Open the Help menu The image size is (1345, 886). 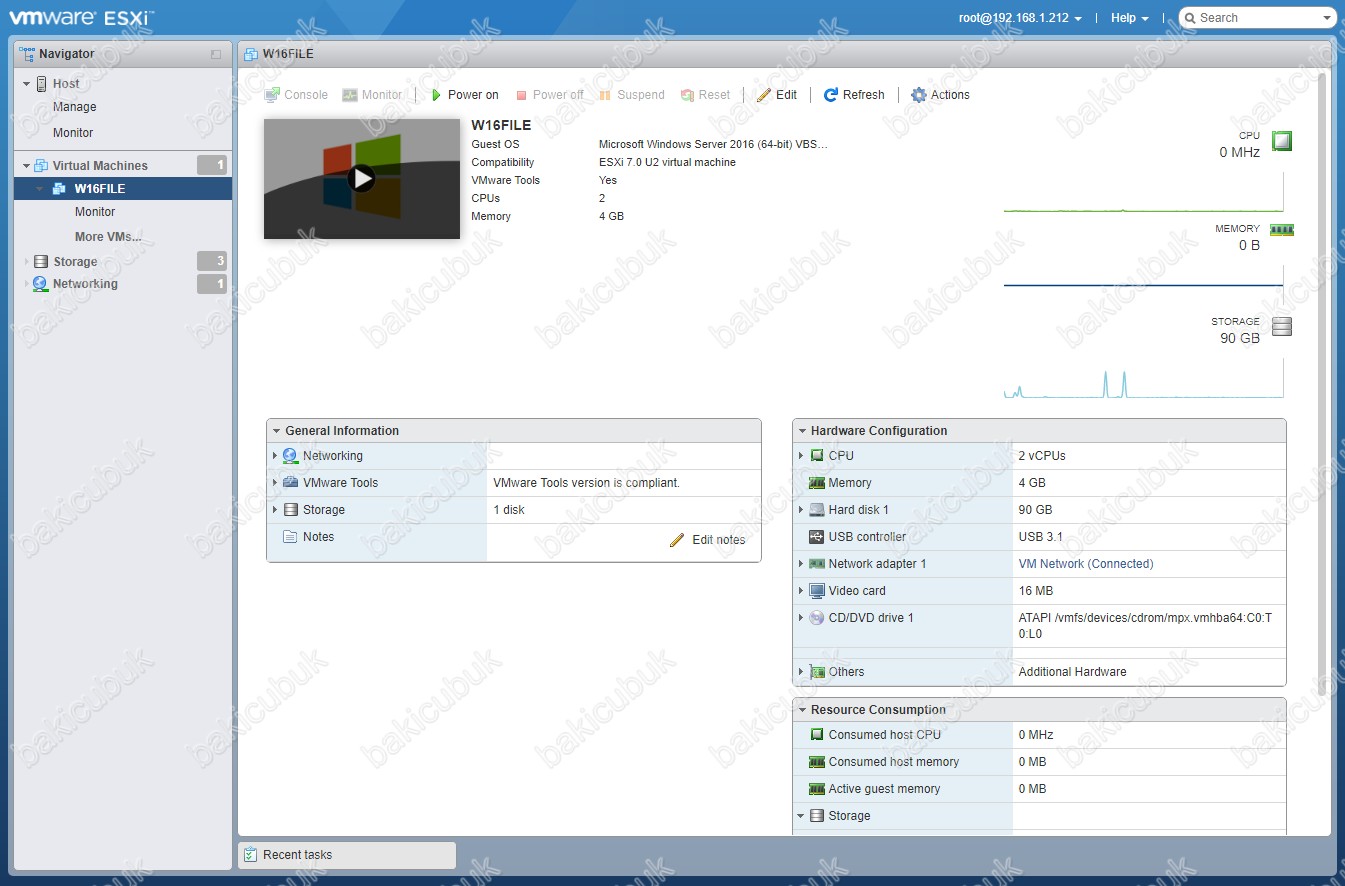pos(1130,18)
